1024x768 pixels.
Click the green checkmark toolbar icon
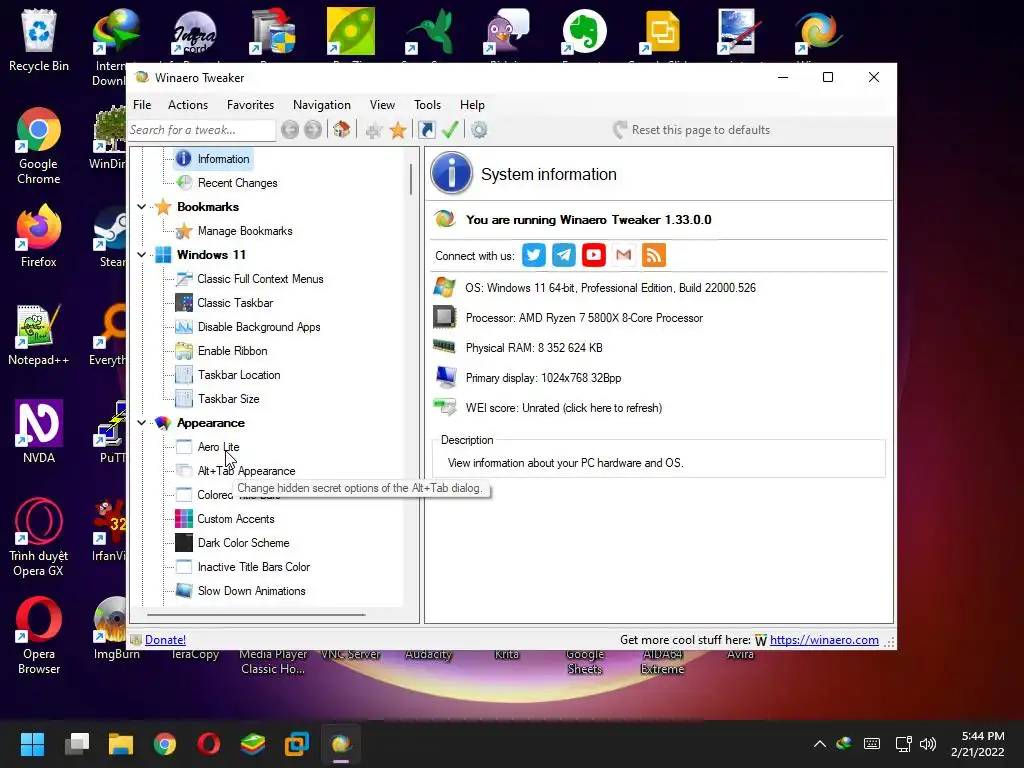[450, 130]
